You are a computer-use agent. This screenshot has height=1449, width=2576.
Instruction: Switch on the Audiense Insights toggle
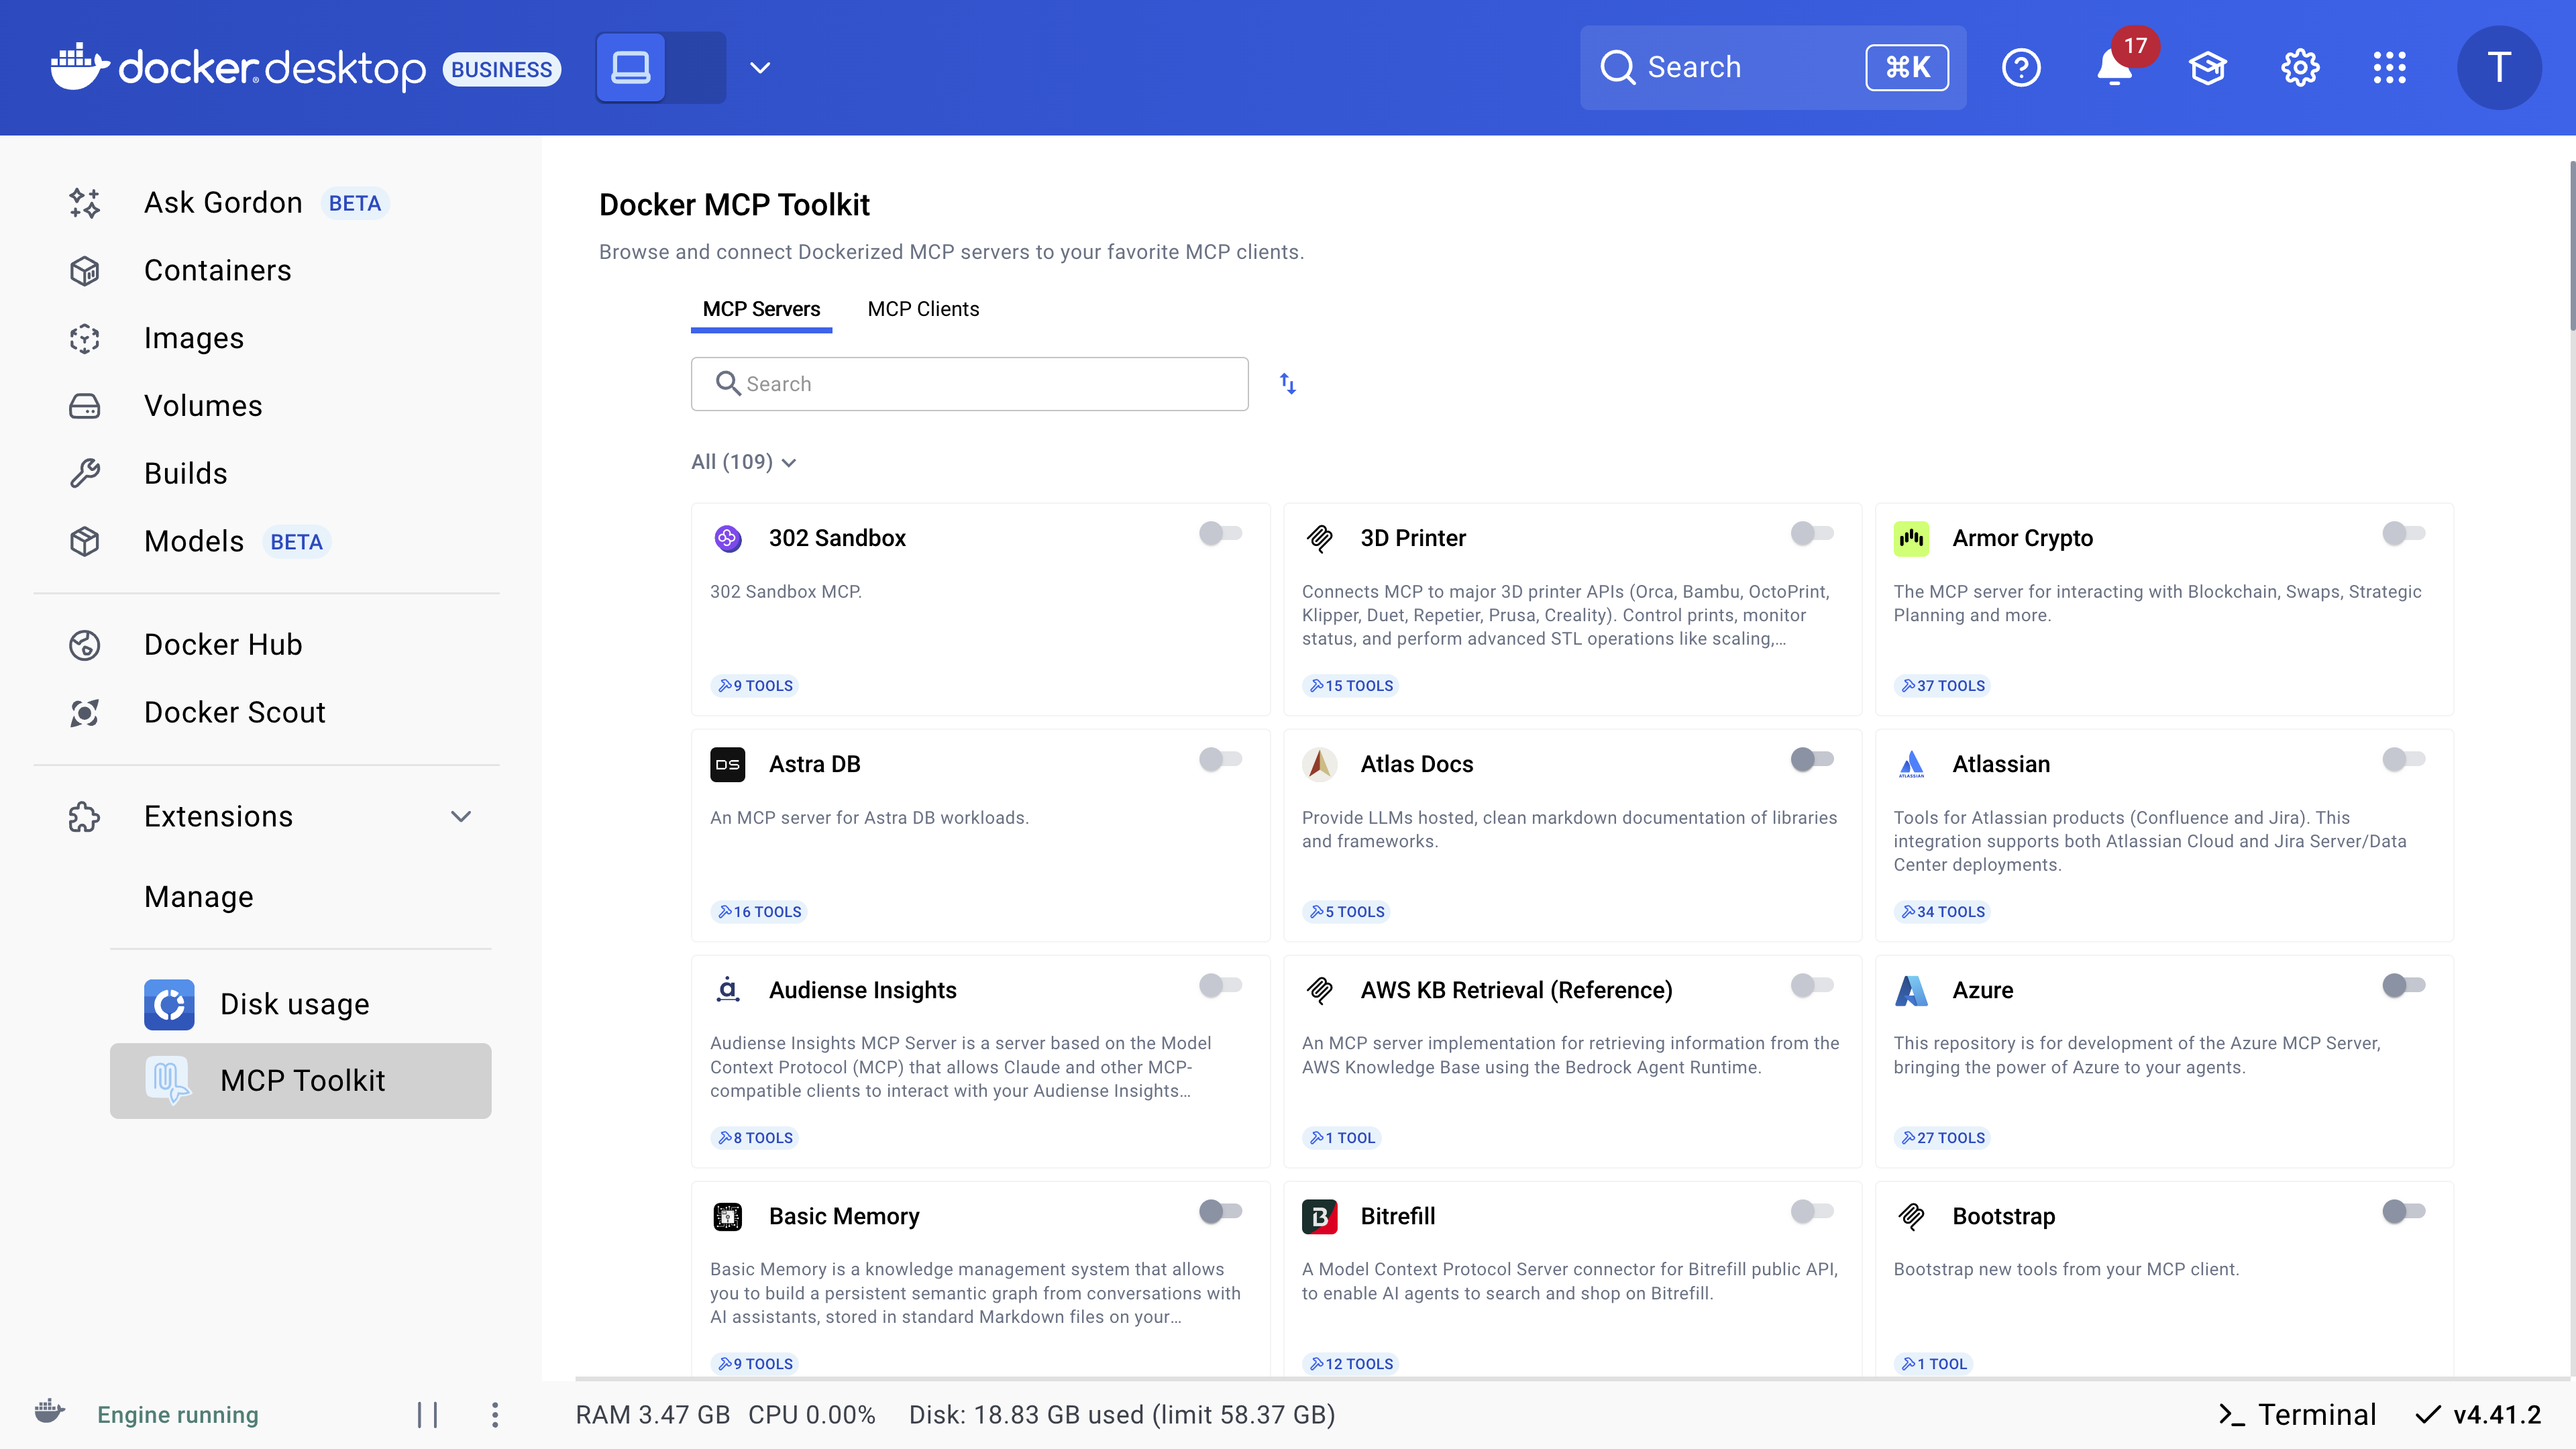pyautogui.click(x=1220, y=985)
